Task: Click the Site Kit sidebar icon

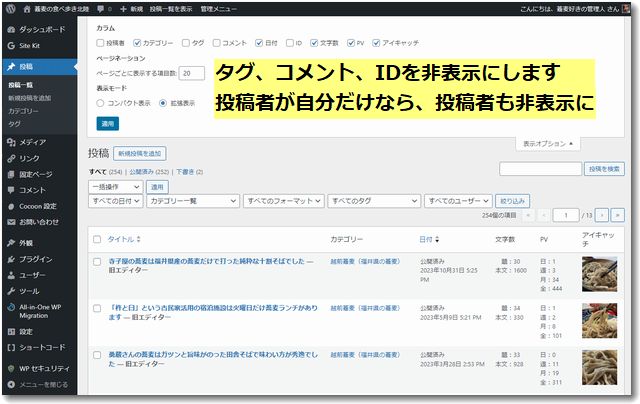Action: pos(10,46)
